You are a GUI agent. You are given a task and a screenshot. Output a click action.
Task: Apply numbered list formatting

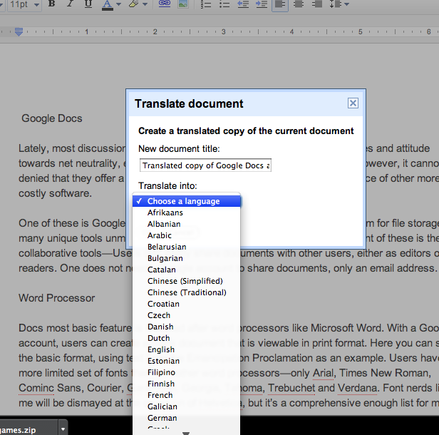206,4
